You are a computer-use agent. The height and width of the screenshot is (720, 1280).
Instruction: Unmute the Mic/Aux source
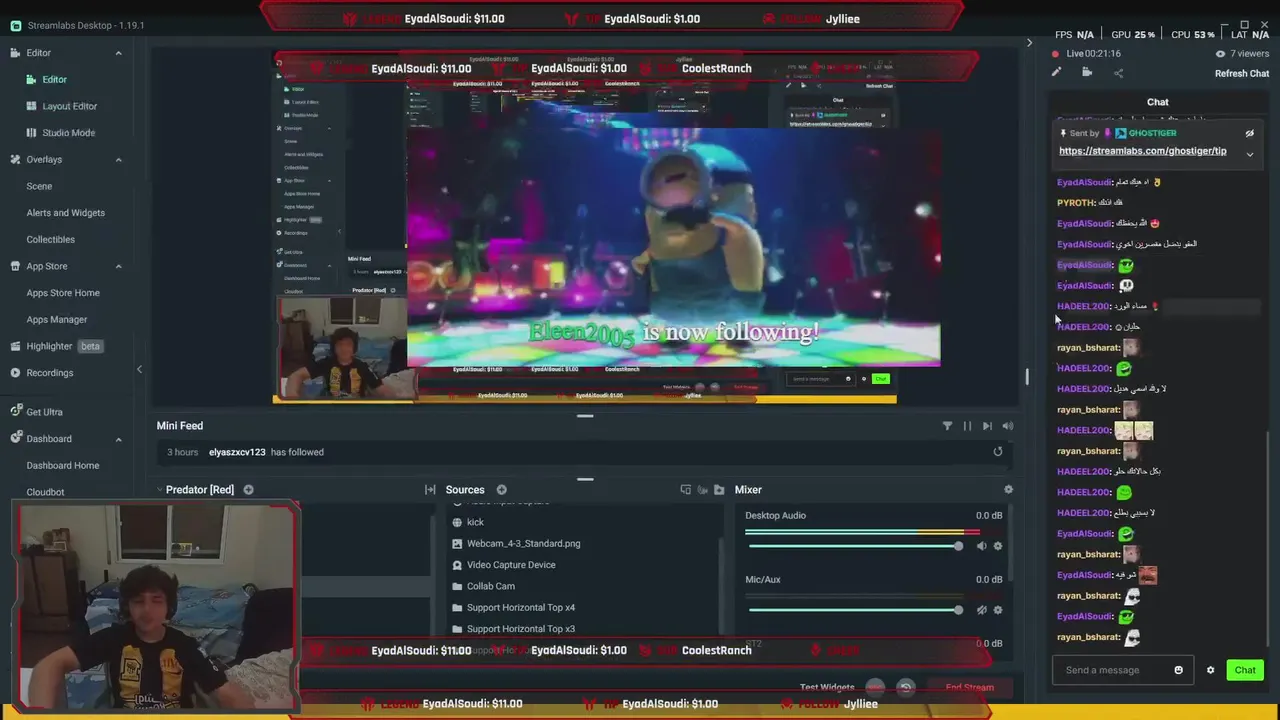pyautogui.click(x=981, y=610)
